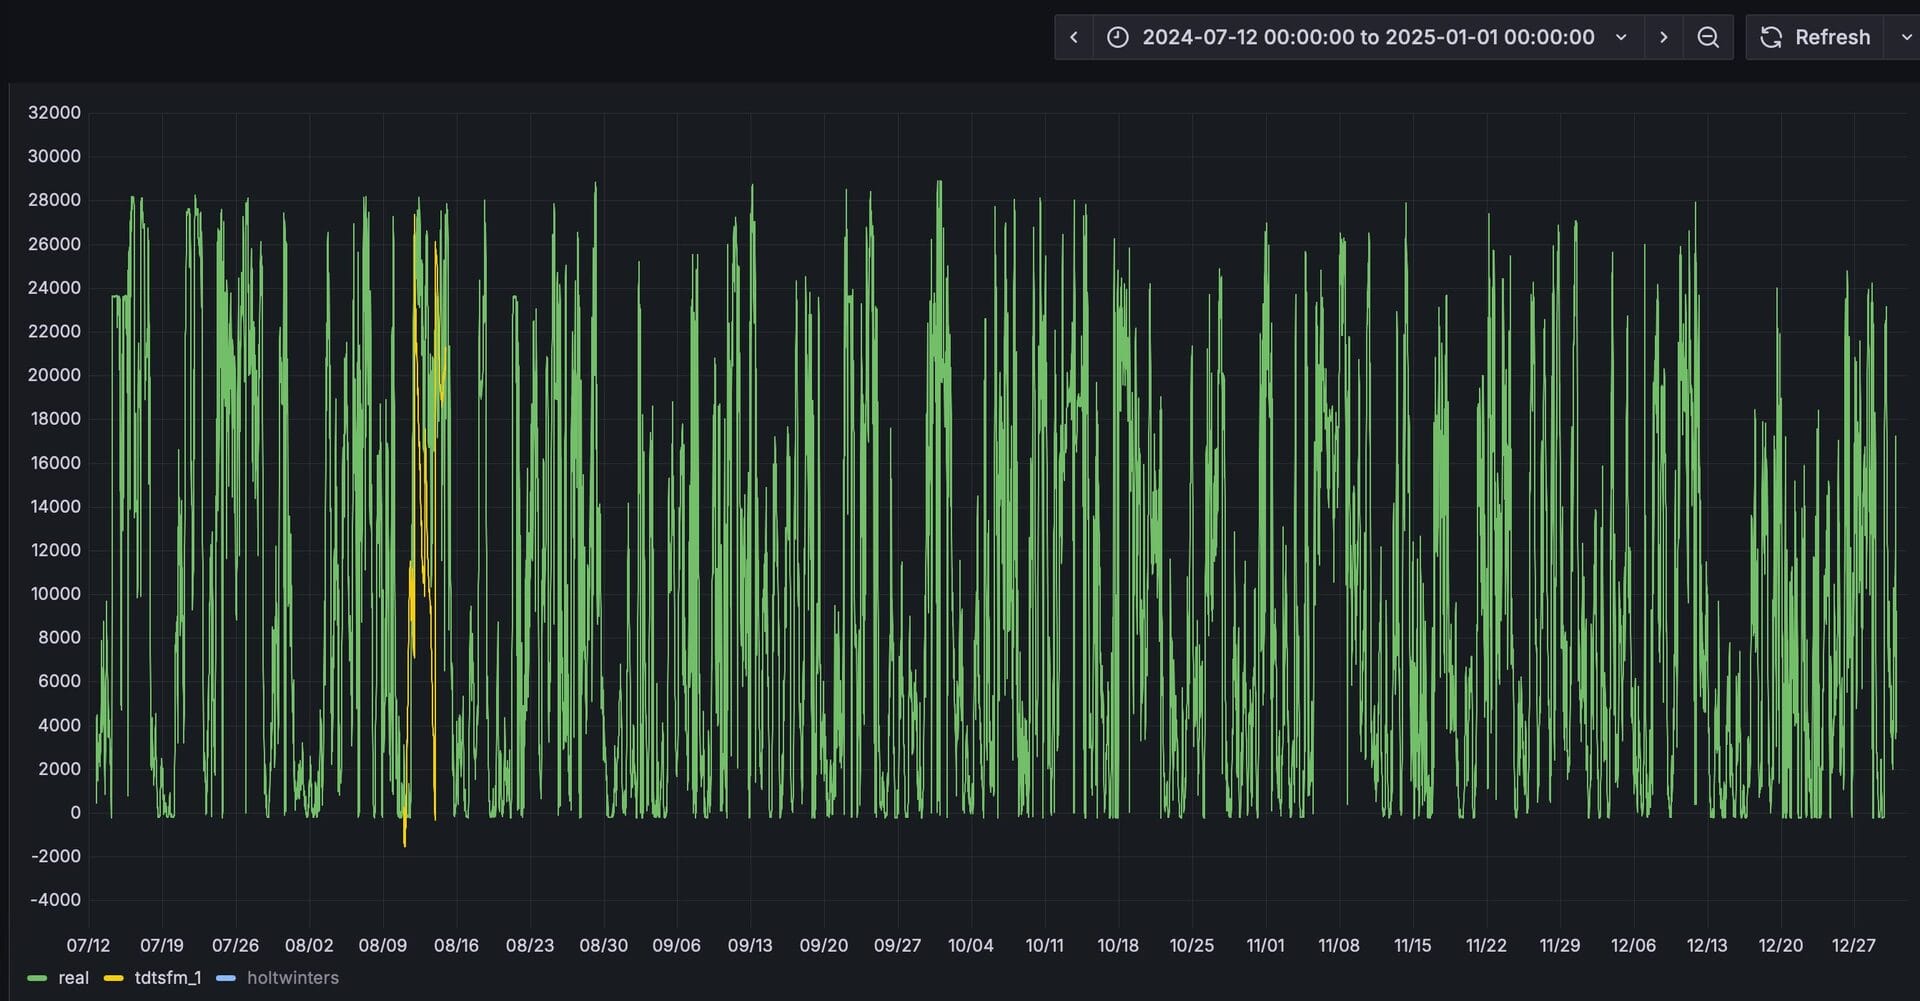This screenshot has height=1001, width=1920.
Task: Show the holtwinters series in legend
Action: [292, 978]
